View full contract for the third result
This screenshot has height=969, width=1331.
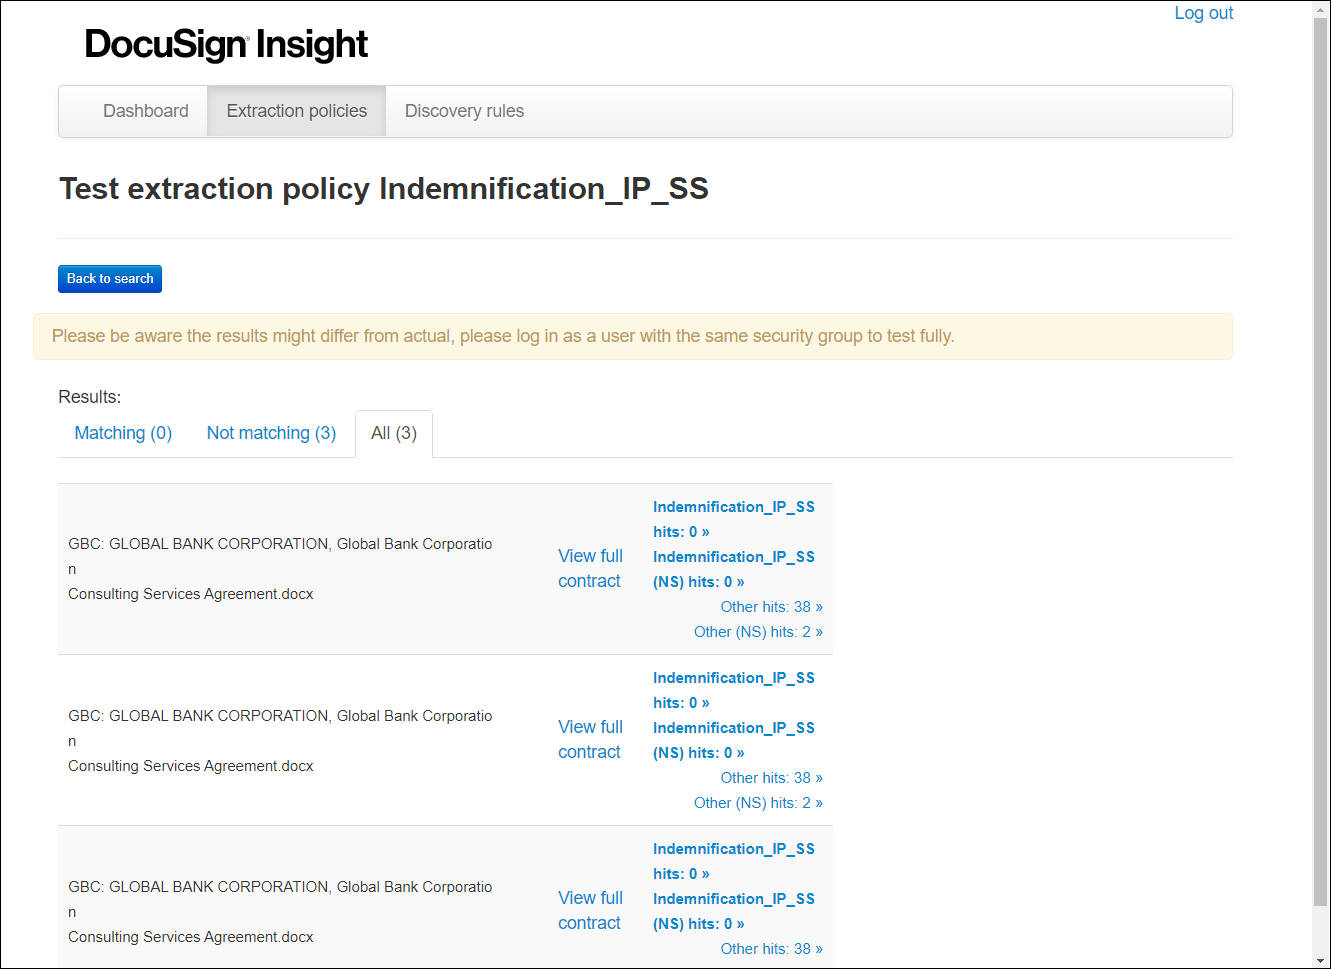tap(590, 910)
